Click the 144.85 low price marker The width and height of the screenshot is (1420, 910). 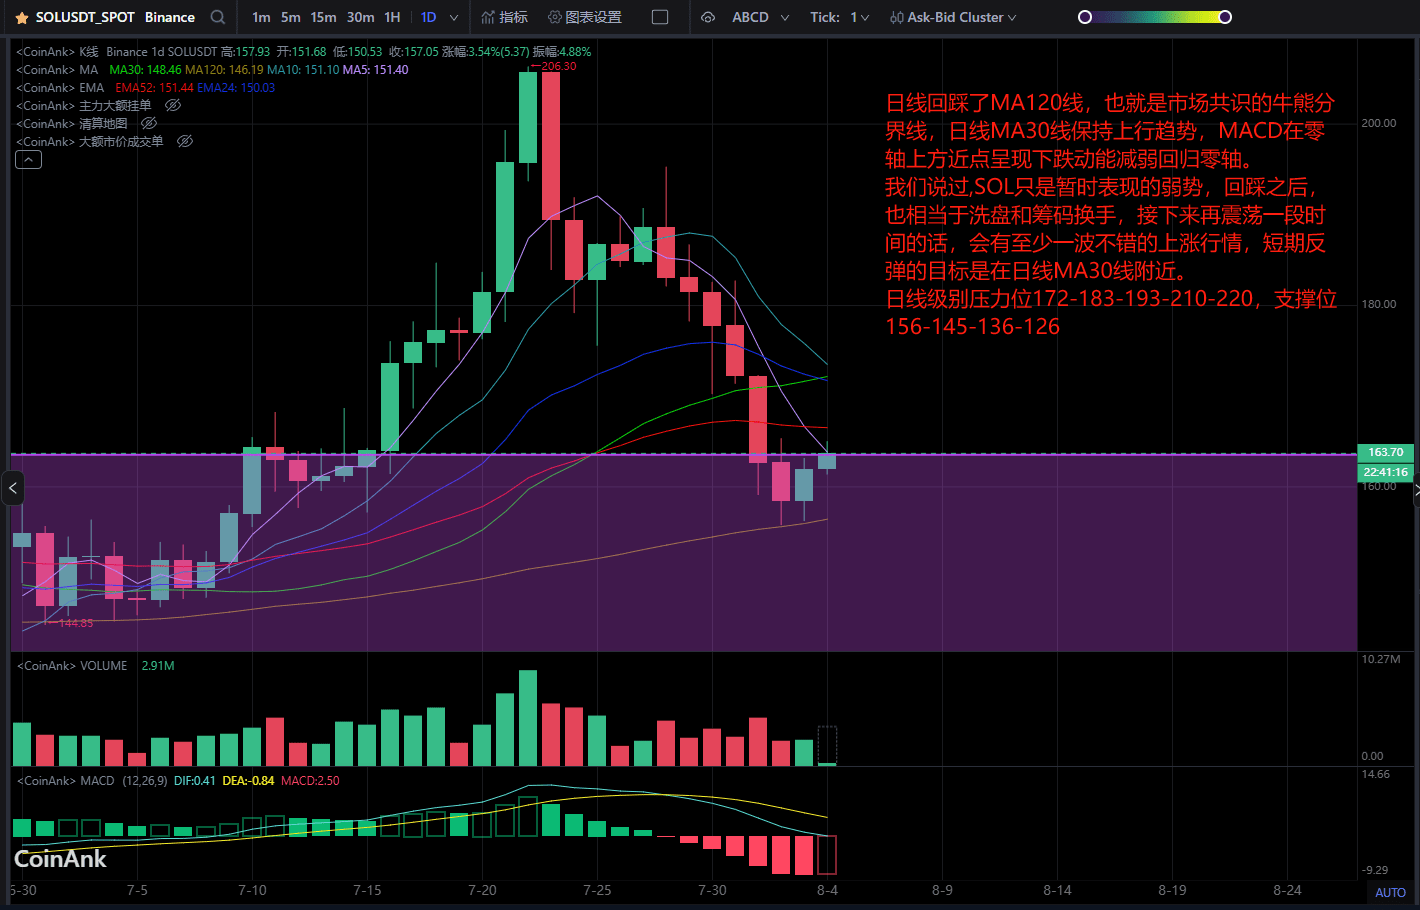[x=74, y=623]
